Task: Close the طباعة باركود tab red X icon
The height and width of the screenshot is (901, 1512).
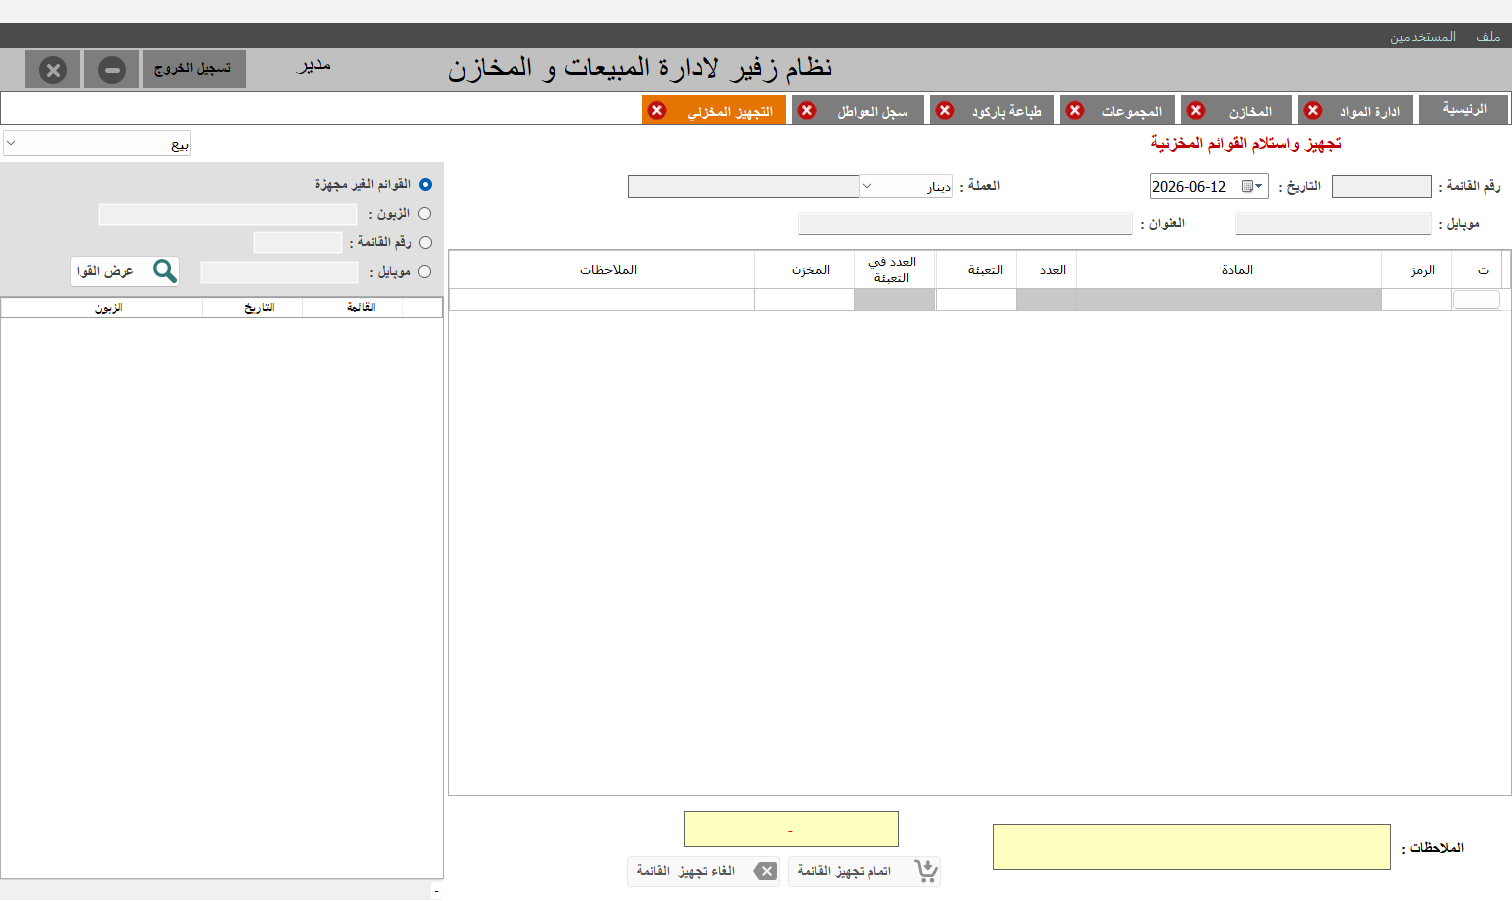Action: (x=945, y=110)
